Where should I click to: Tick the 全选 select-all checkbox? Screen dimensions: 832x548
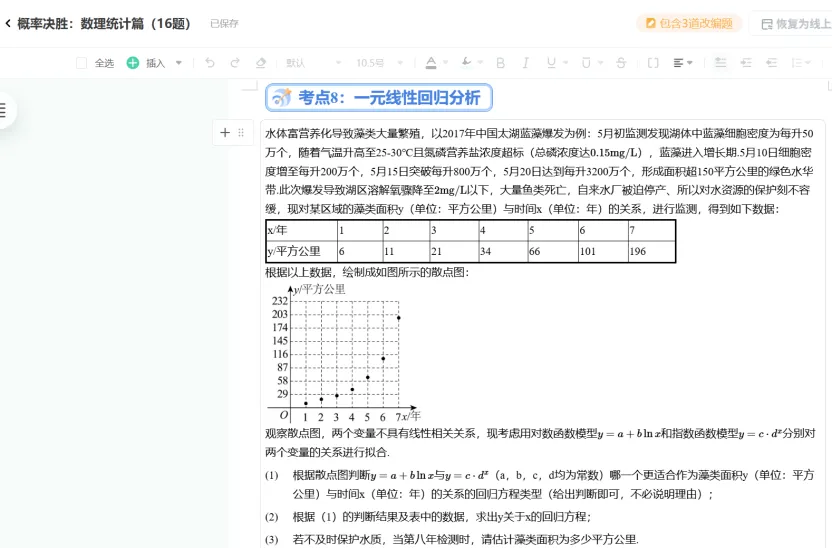pyautogui.click(x=81, y=63)
